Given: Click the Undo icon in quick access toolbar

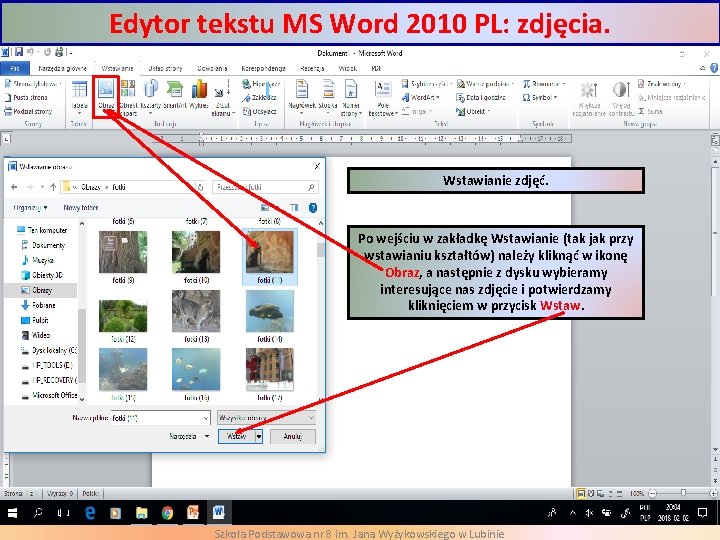Looking at the screenshot, I should click(x=30, y=52).
